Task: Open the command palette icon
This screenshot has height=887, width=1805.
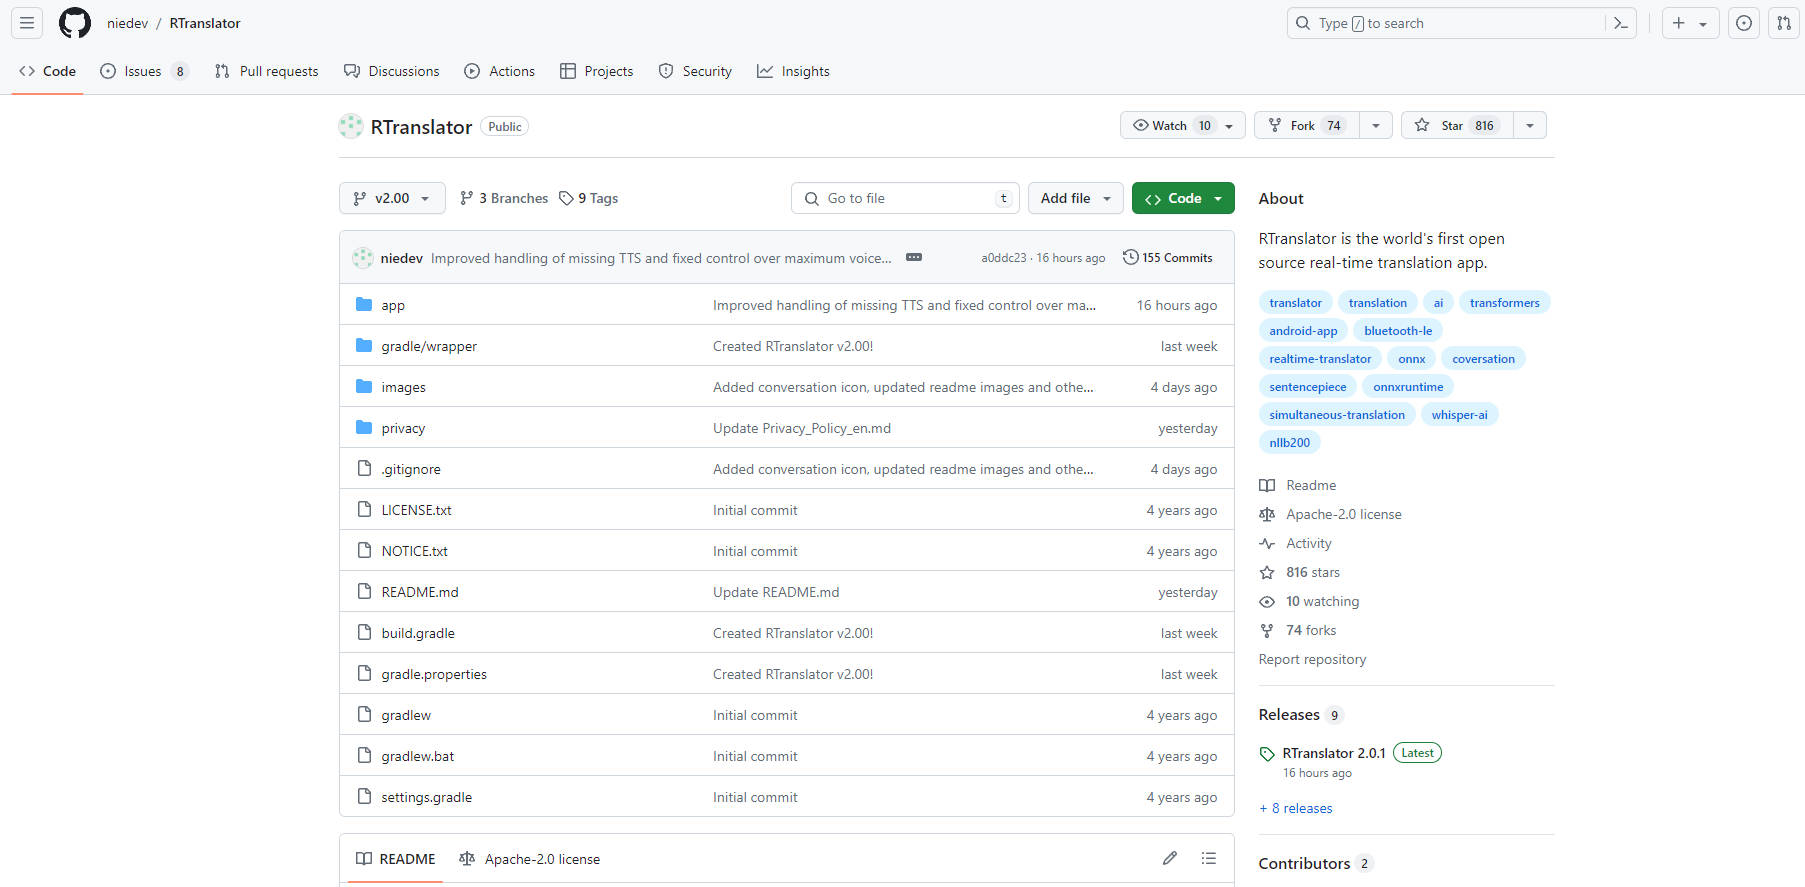Action: point(1621,23)
